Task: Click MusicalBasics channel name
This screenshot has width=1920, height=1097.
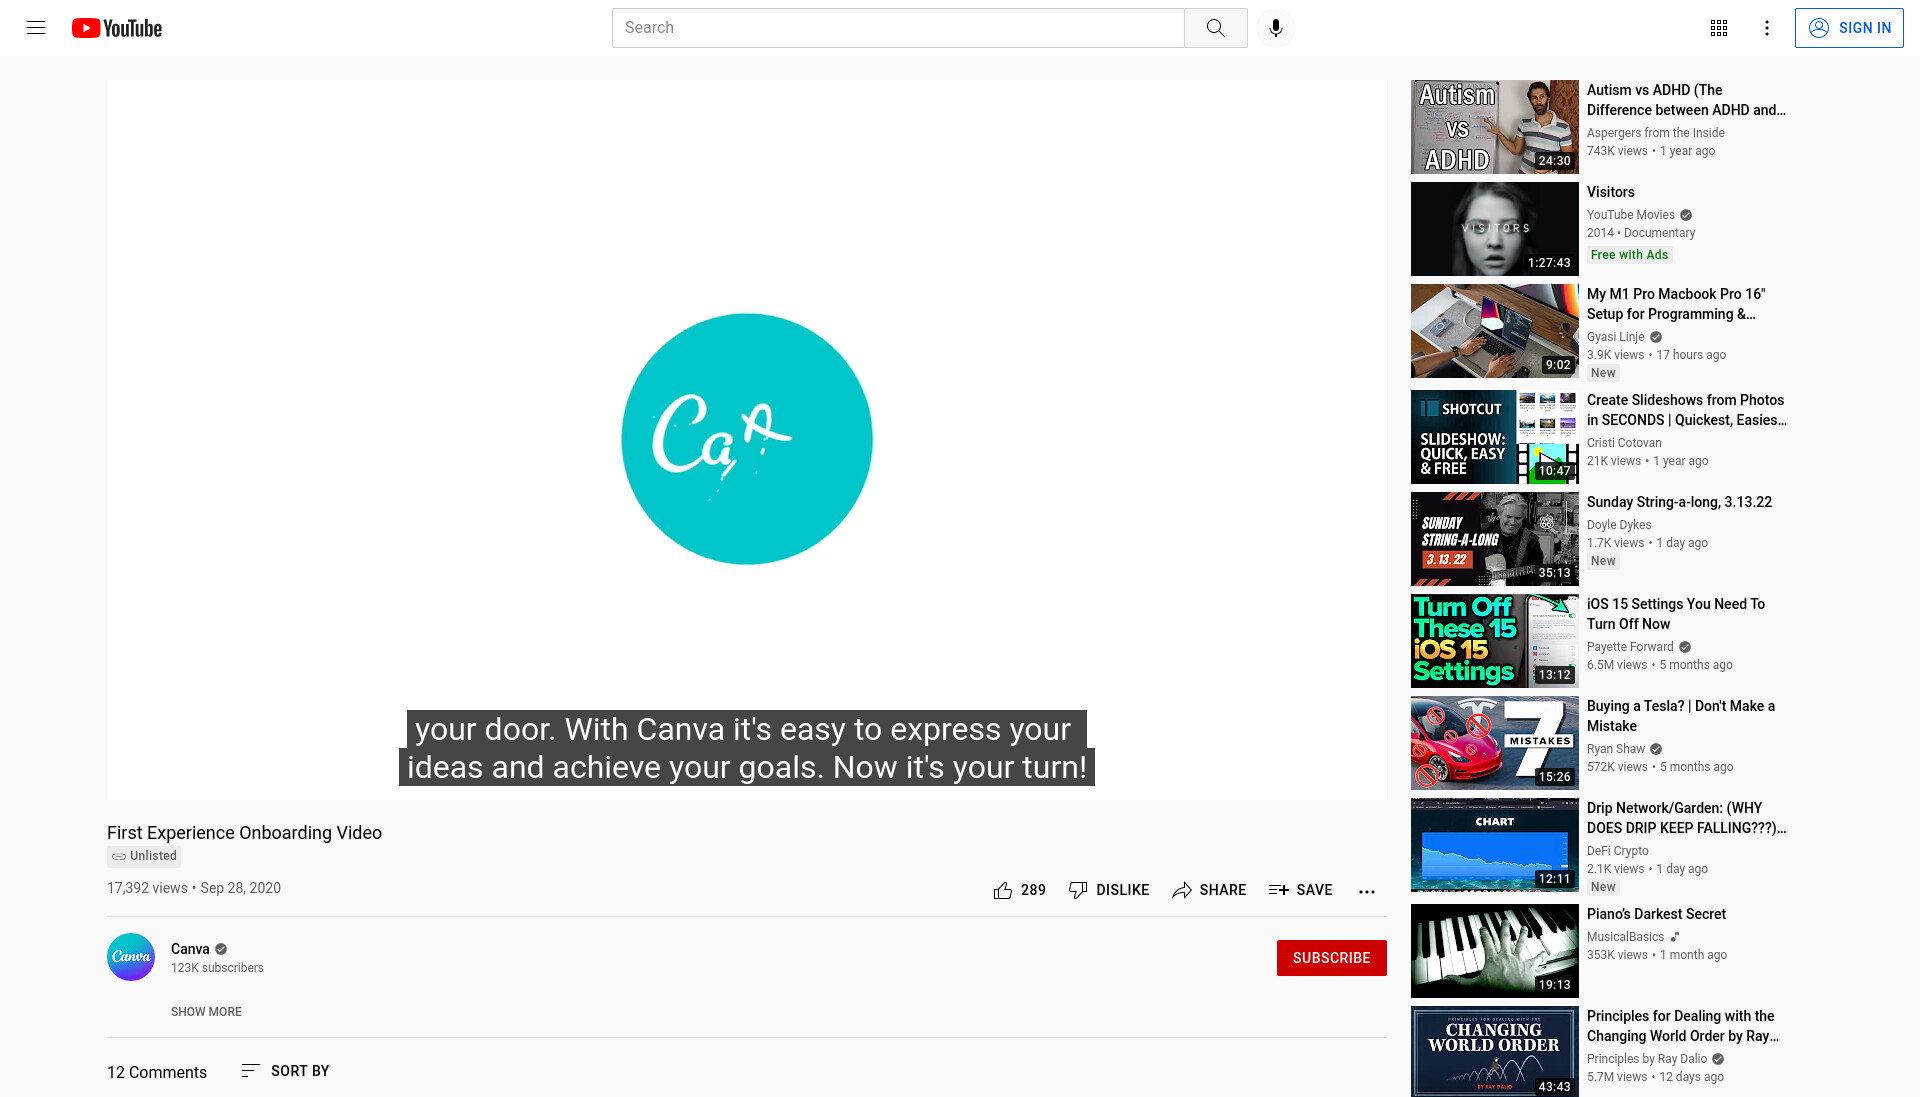Action: (x=1625, y=937)
